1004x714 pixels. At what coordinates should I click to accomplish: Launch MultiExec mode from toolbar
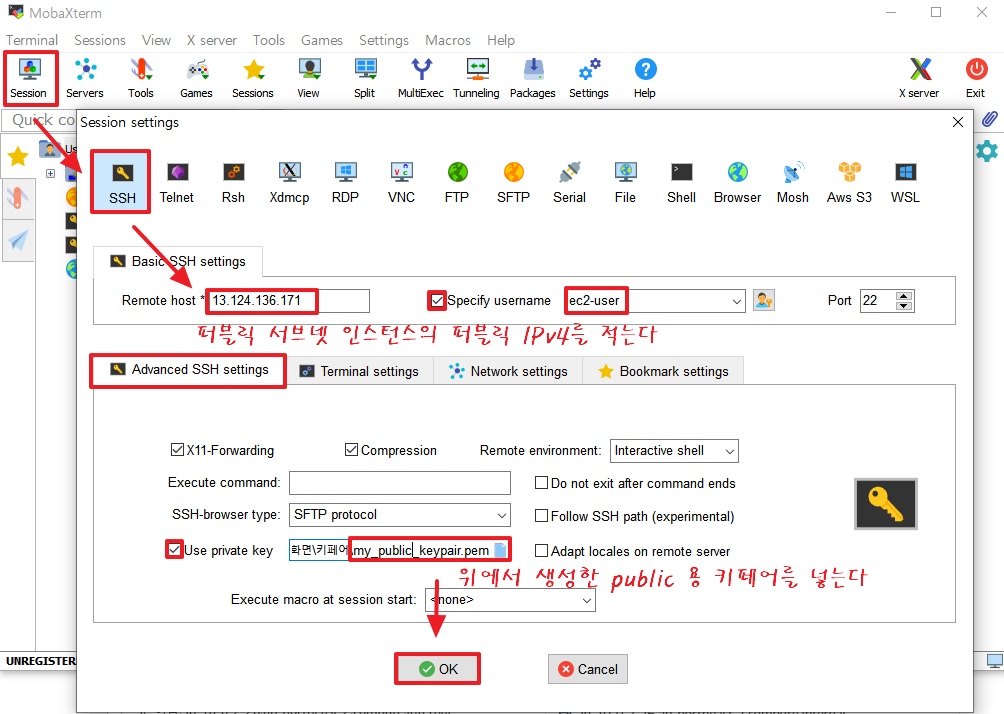pos(421,79)
